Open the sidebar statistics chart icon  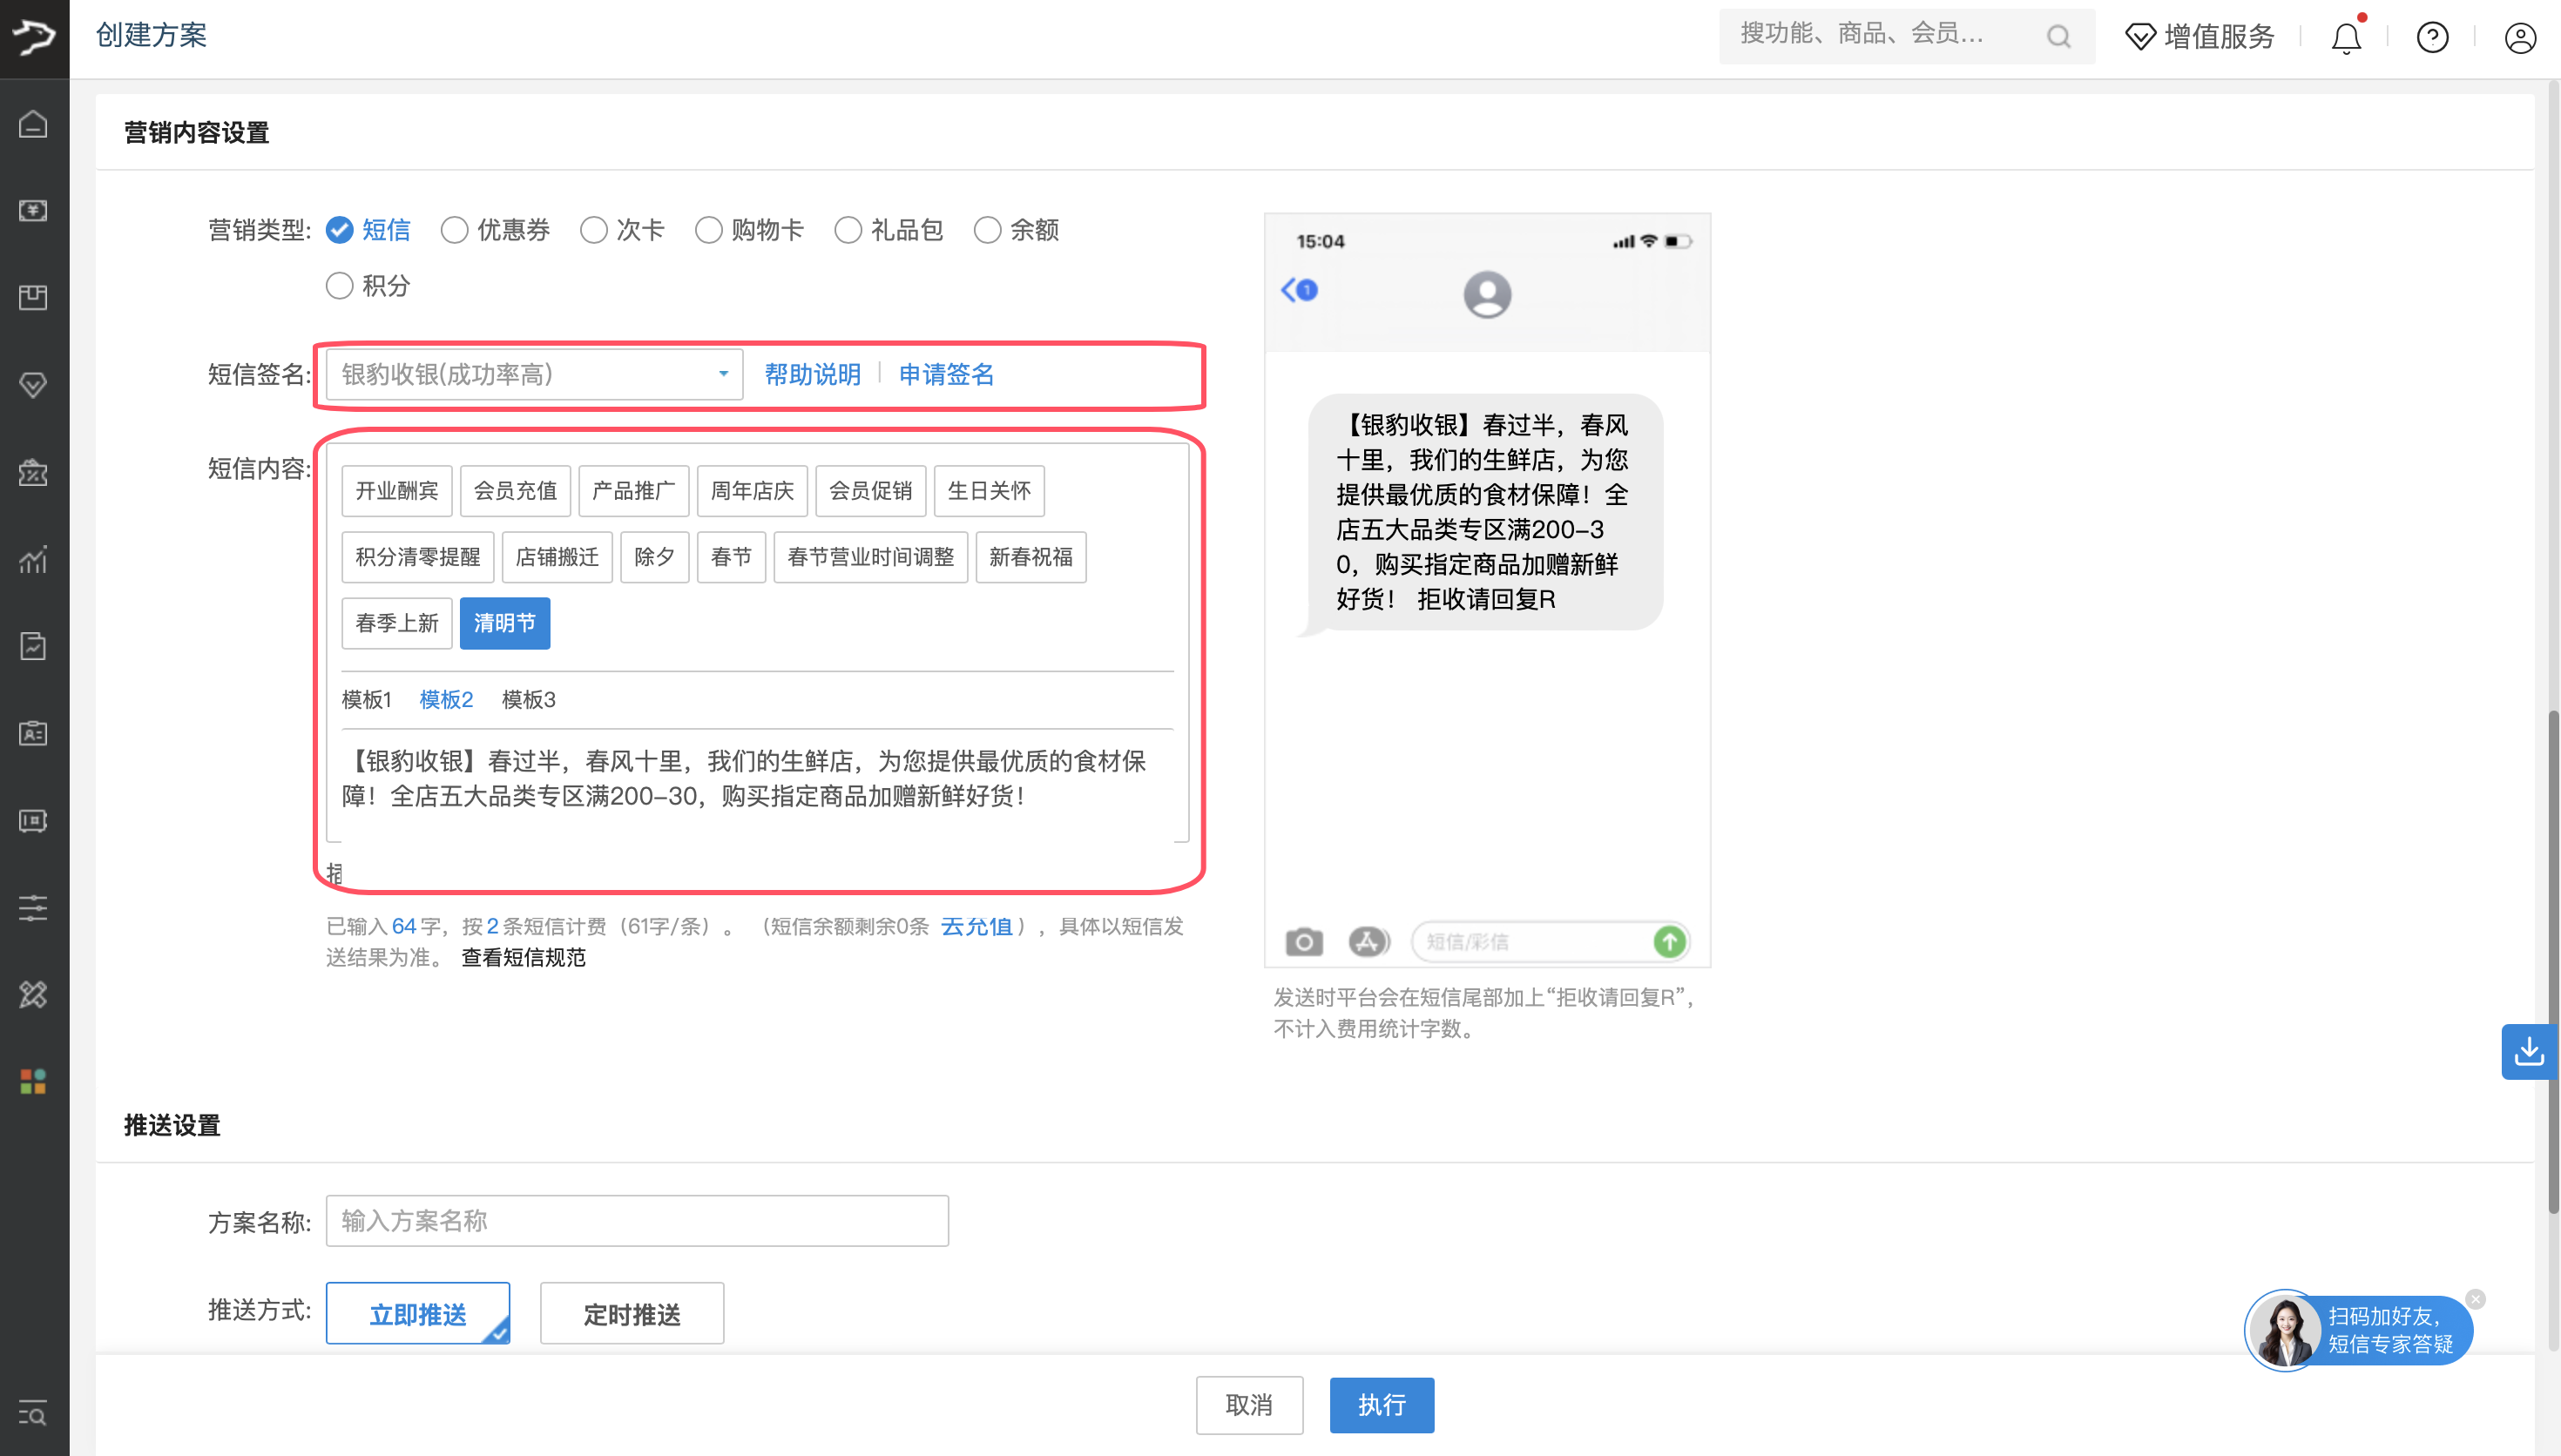click(x=33, y=559)
